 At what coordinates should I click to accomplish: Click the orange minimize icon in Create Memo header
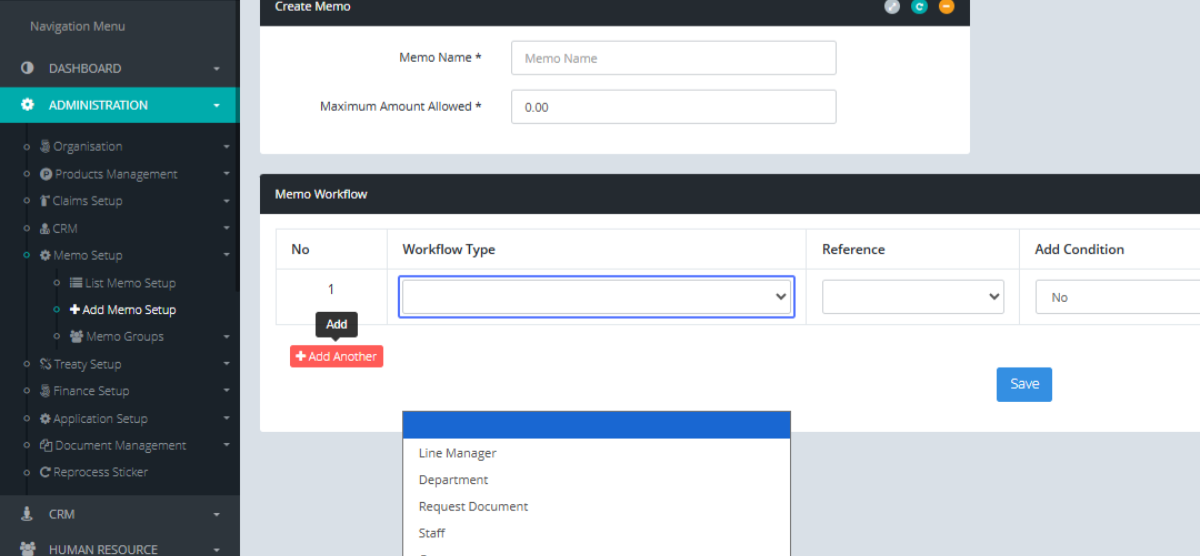[x=946, y=7]
